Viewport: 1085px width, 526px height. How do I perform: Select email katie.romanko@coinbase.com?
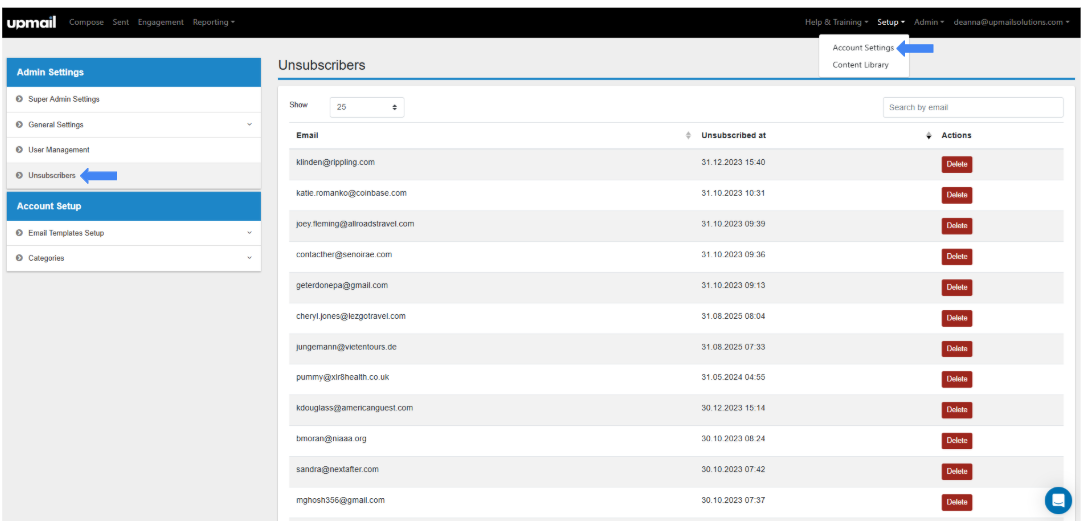pos(351,193)
